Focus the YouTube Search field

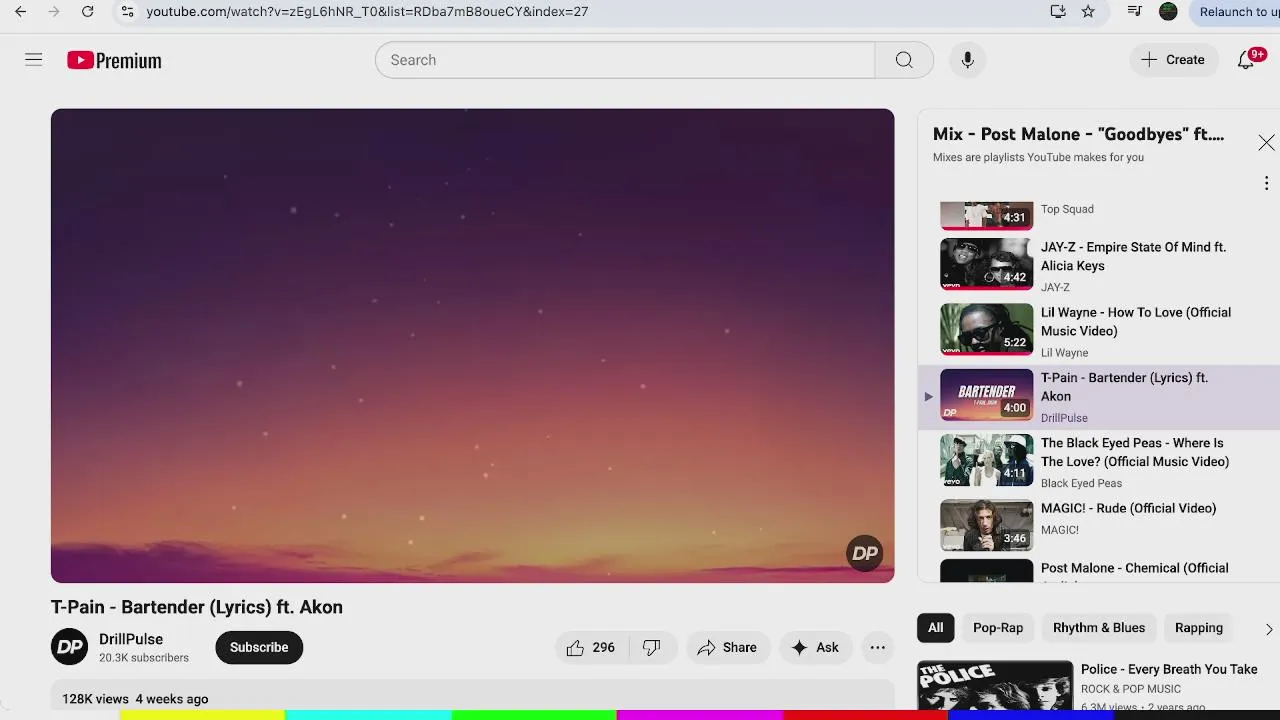[625, 60]
